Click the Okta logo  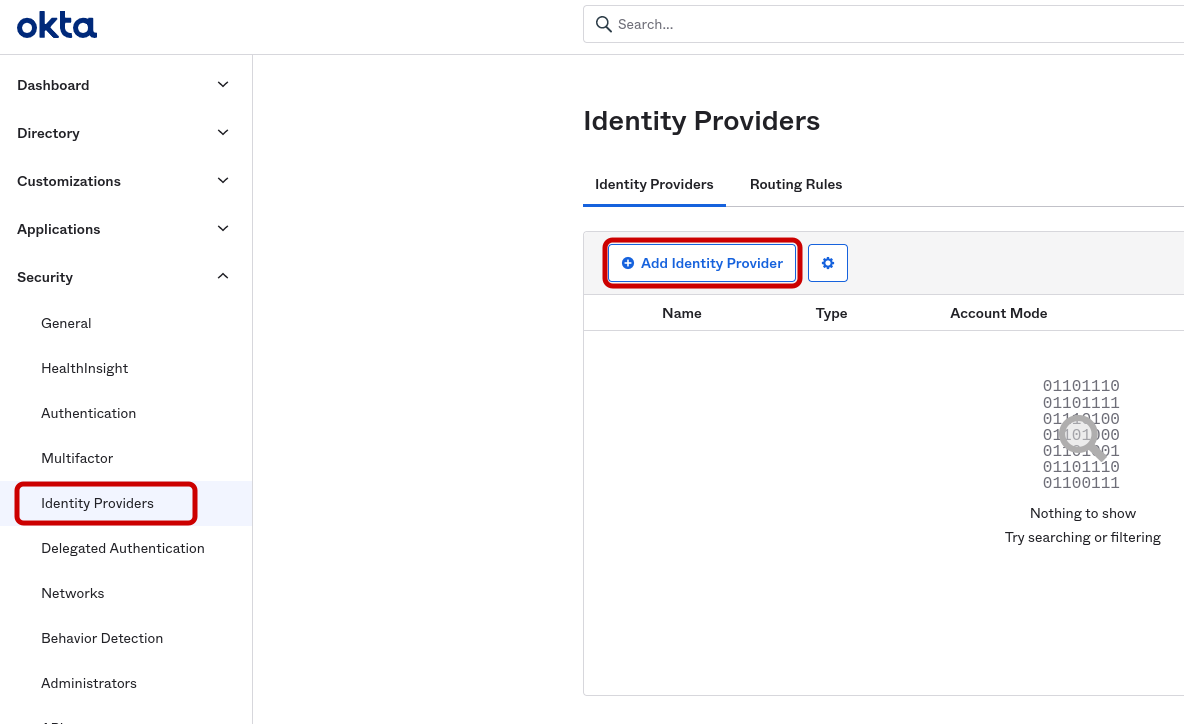(x=57, y=26)
